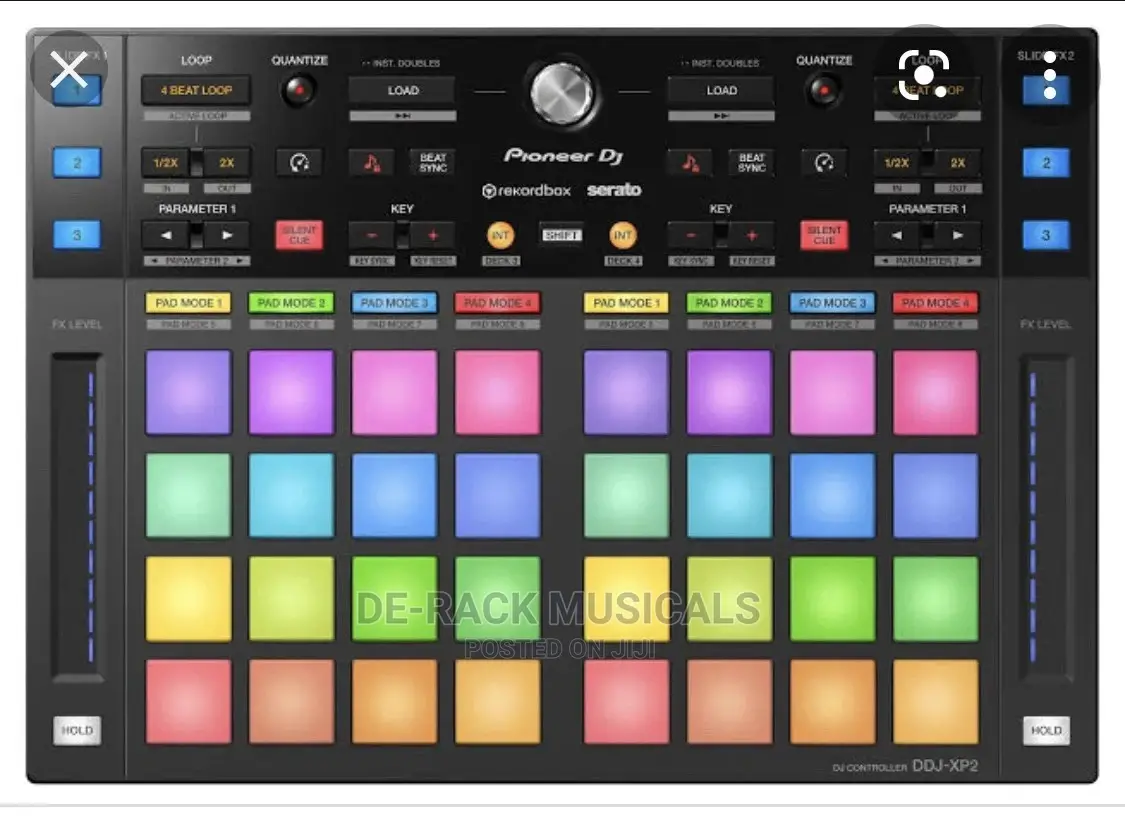The height and width of the screenshot is (827, 1125).
Task: Toggle right deck SILENT CUE button
Action: [824, 235]
